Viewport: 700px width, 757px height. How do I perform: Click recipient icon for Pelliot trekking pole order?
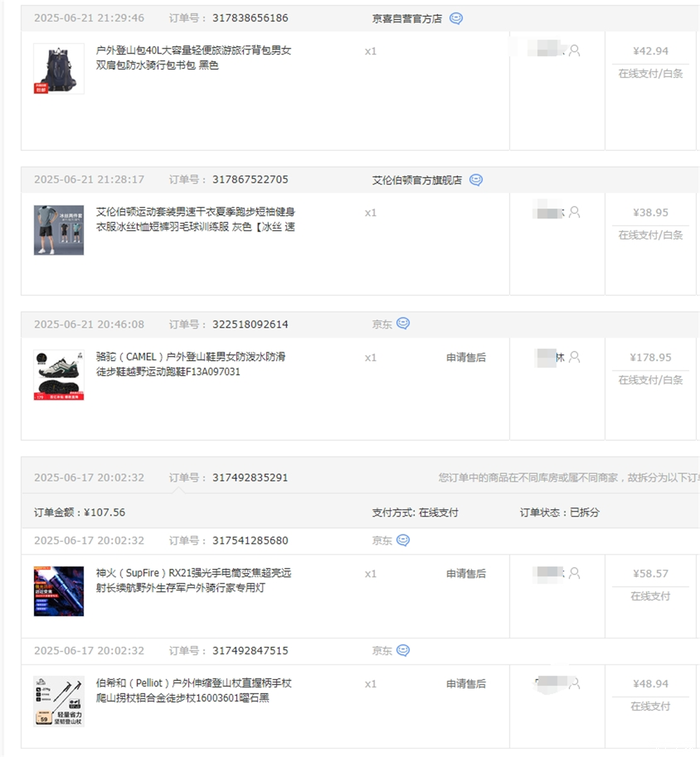point(574,684)
